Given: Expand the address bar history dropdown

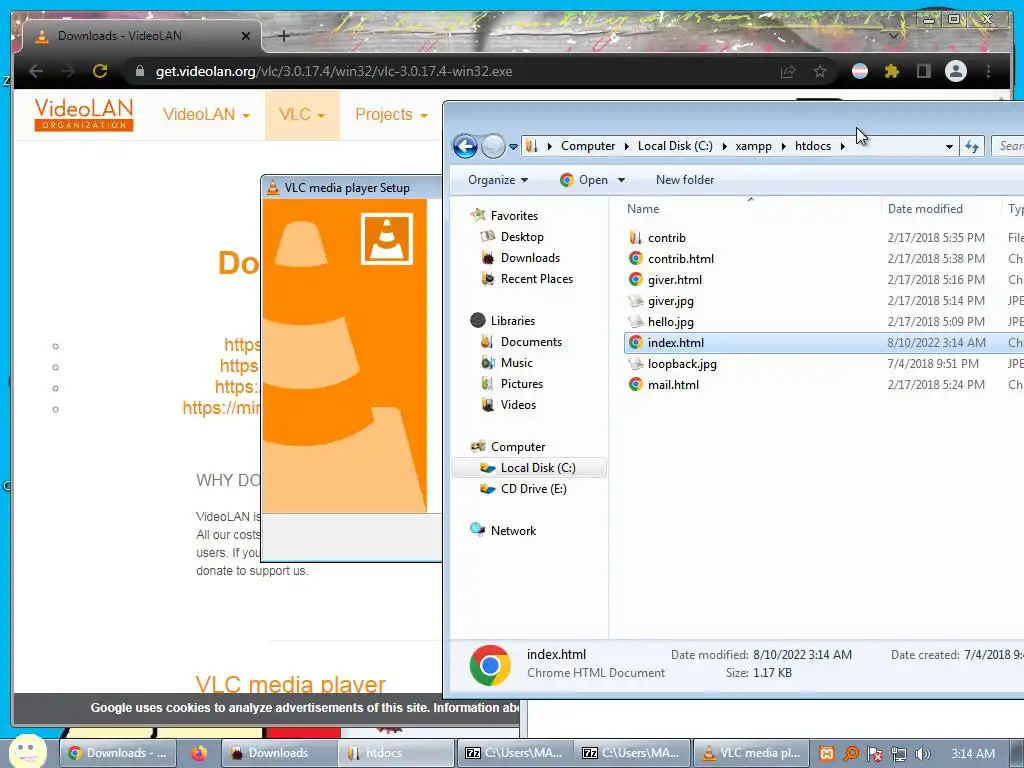Looking at the screenshot, I should tap(949, 146).
